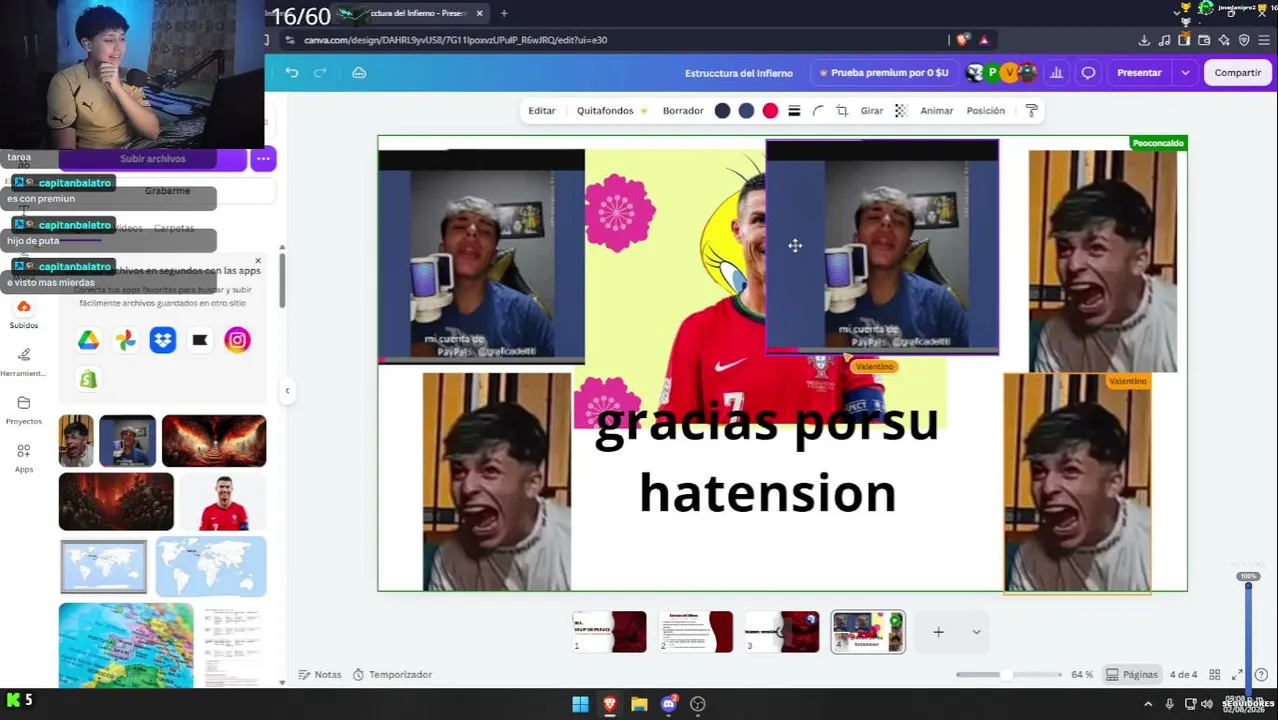Open help question mark icon
This screenshot has height=720, width=1278.
[1261, 675]
